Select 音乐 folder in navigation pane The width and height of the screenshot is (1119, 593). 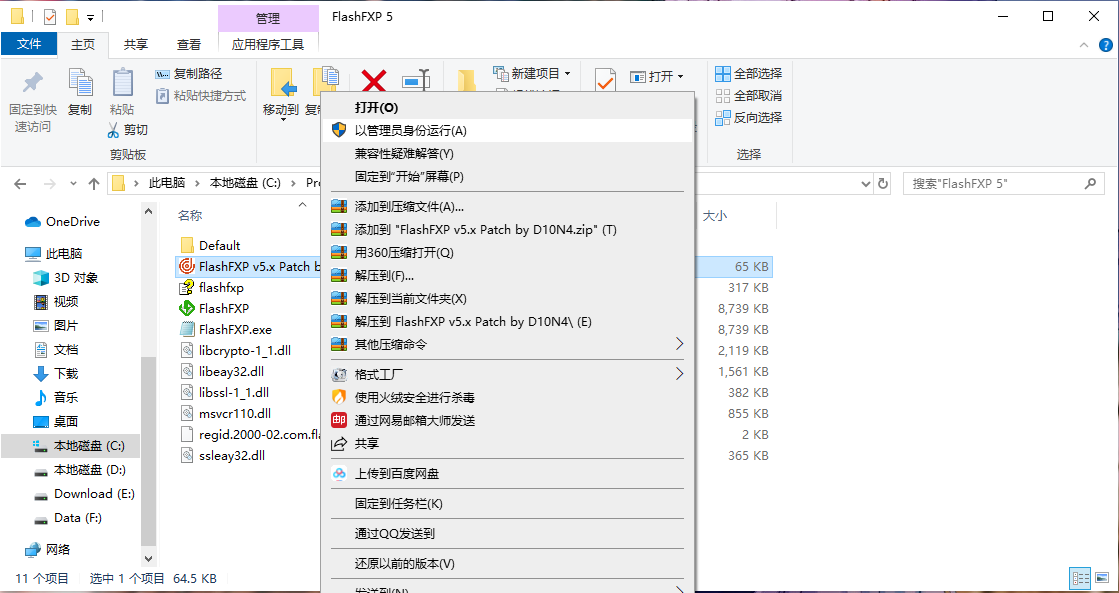(56, 397)
